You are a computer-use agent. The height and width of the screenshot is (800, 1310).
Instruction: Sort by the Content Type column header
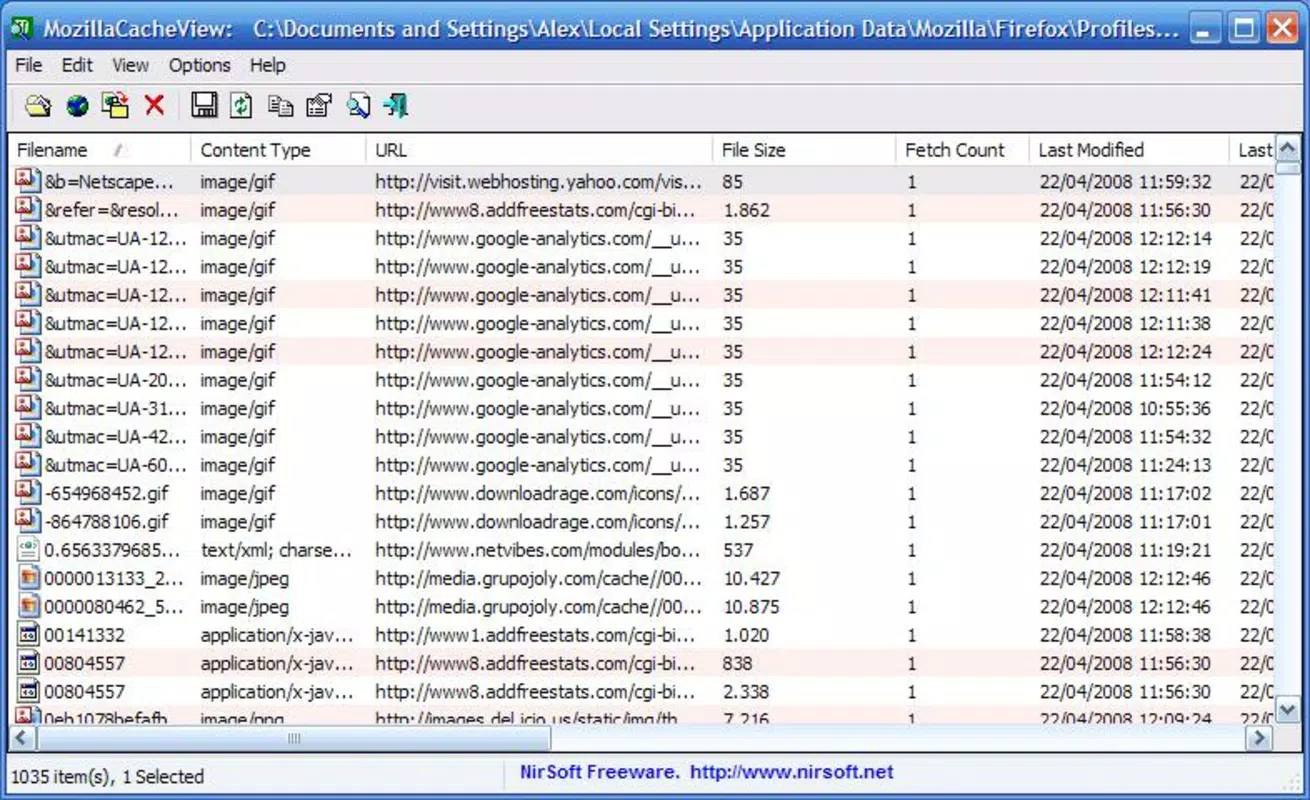[x=278, y=150]
